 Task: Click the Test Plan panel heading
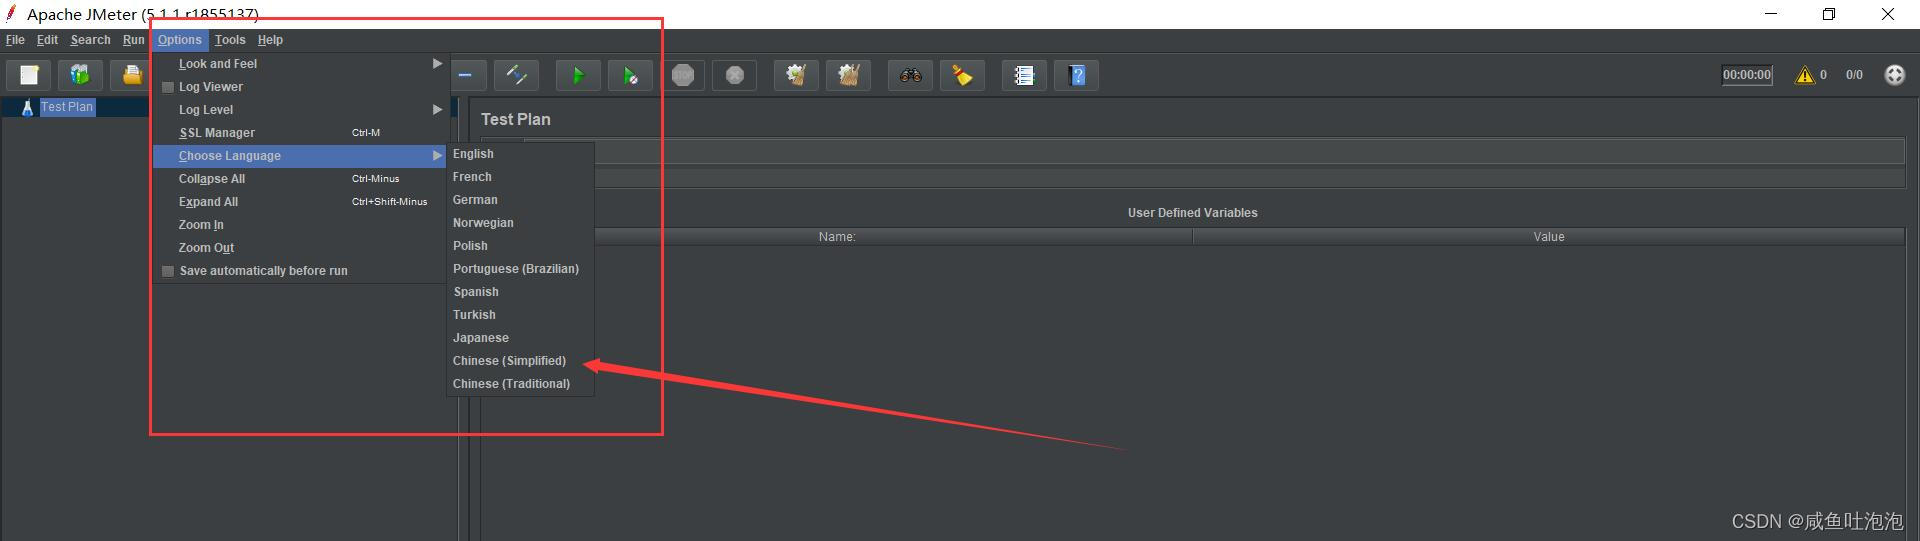516,119
